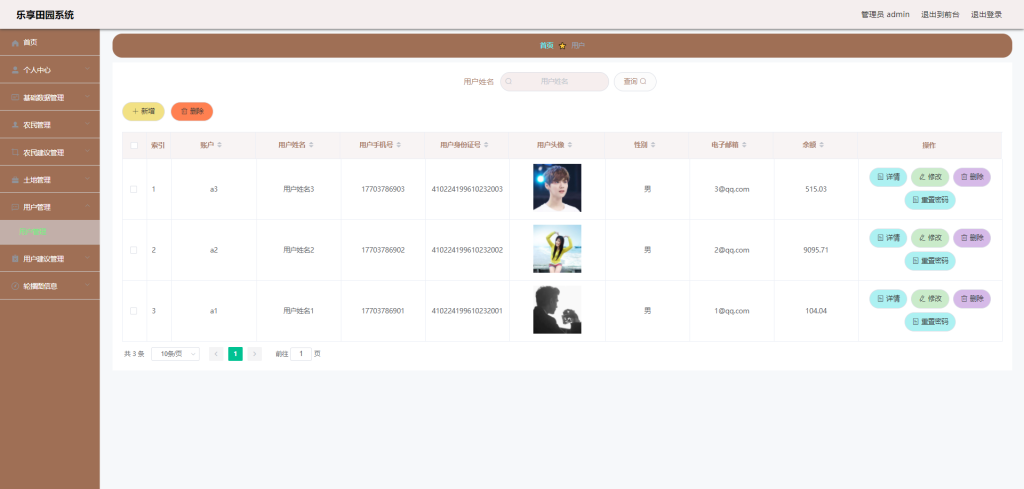Image resolution: width=1024 pixels, height=489 pixels.
Task: Expand the 土地管理 sidebar menu
Action: click(50, 180)
